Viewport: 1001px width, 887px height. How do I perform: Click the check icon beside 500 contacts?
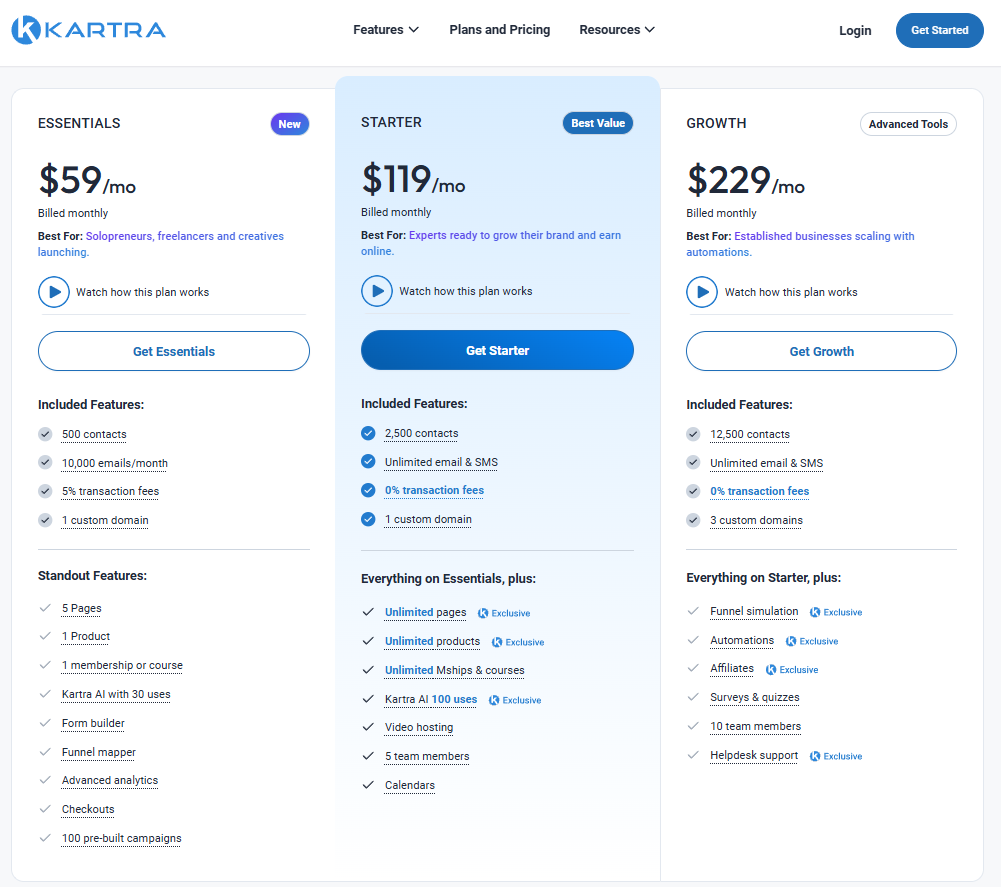point(45,434)
